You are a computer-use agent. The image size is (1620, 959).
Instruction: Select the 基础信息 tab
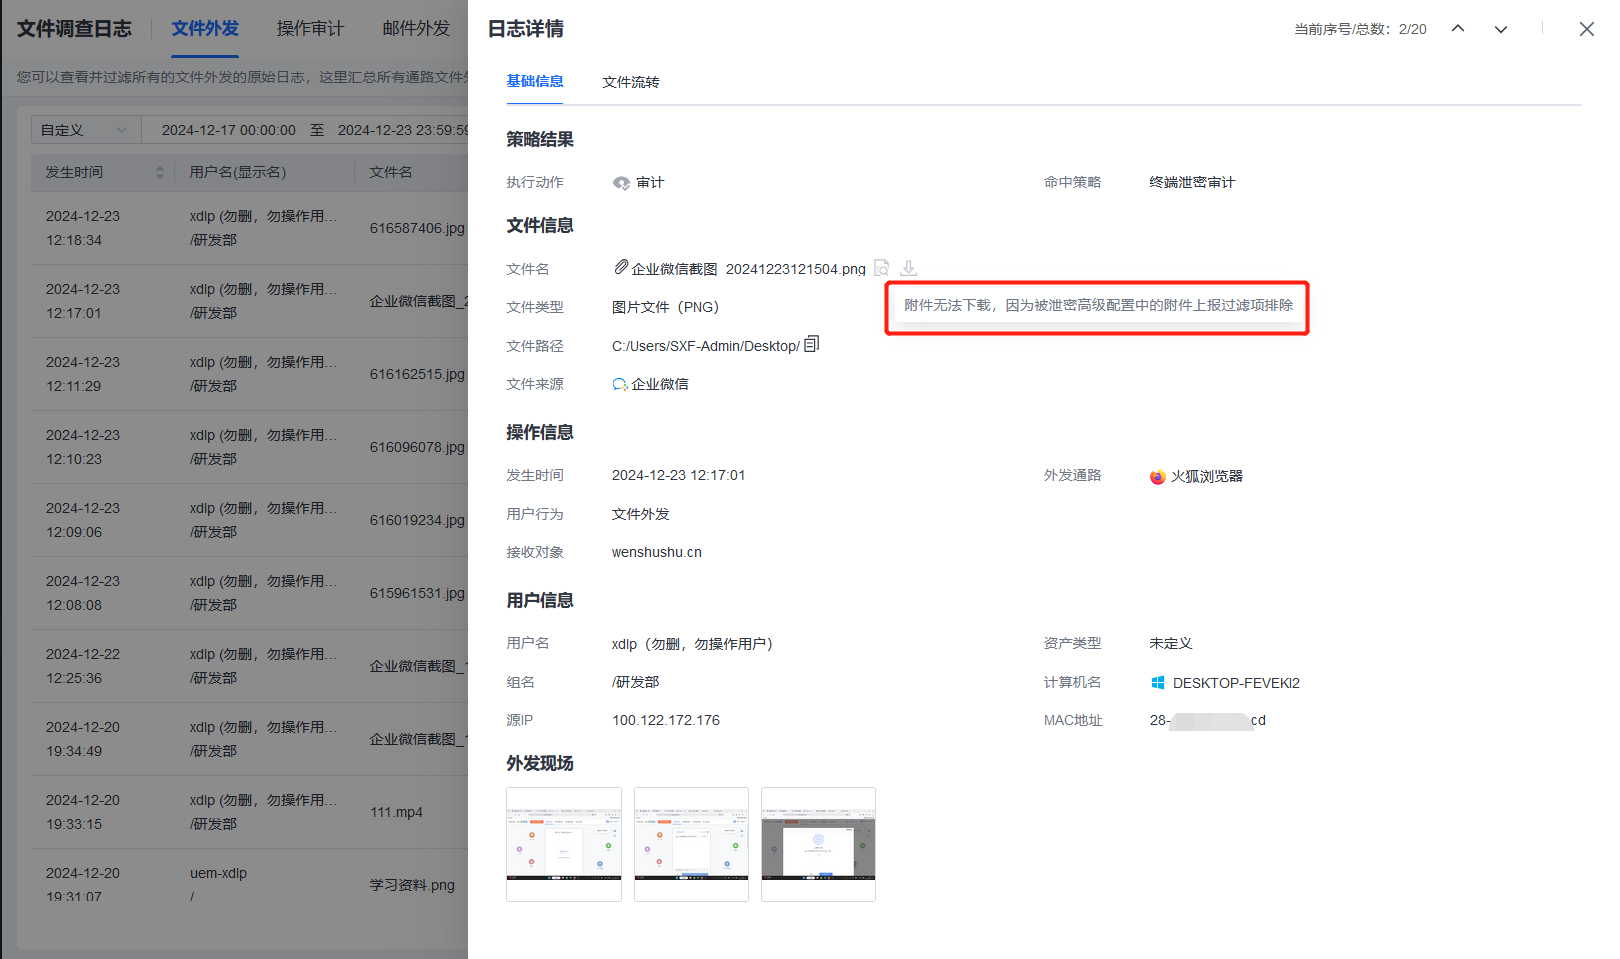(534, 82)
